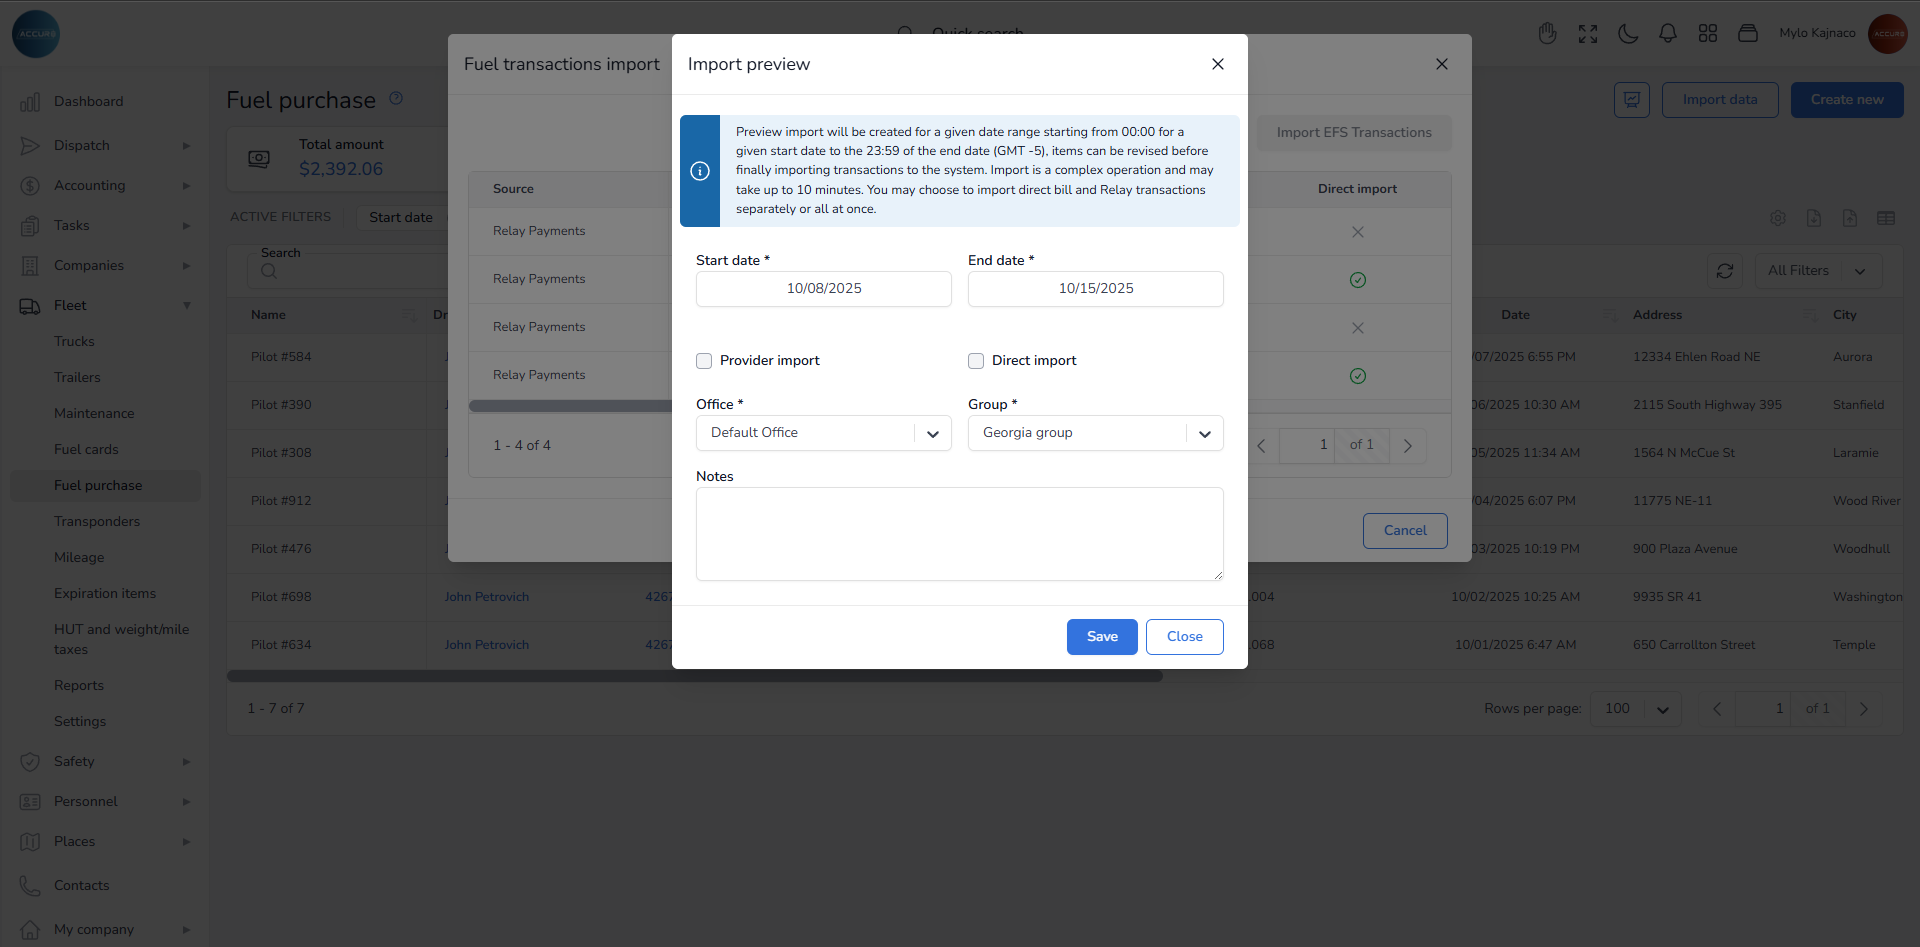Click the help icon next to Fuel purchase
This screenshot has width=1920, height=947.
coord(396,98)
